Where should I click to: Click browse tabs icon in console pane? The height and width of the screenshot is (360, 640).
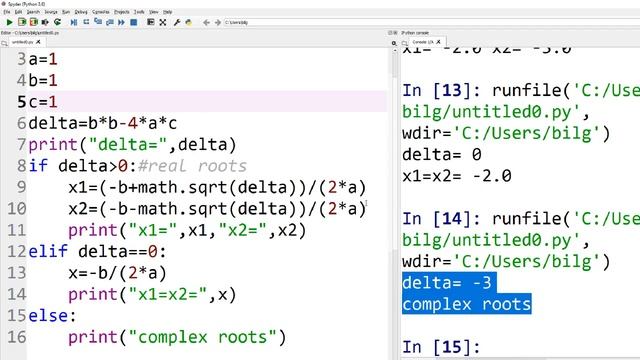(404, 42)
